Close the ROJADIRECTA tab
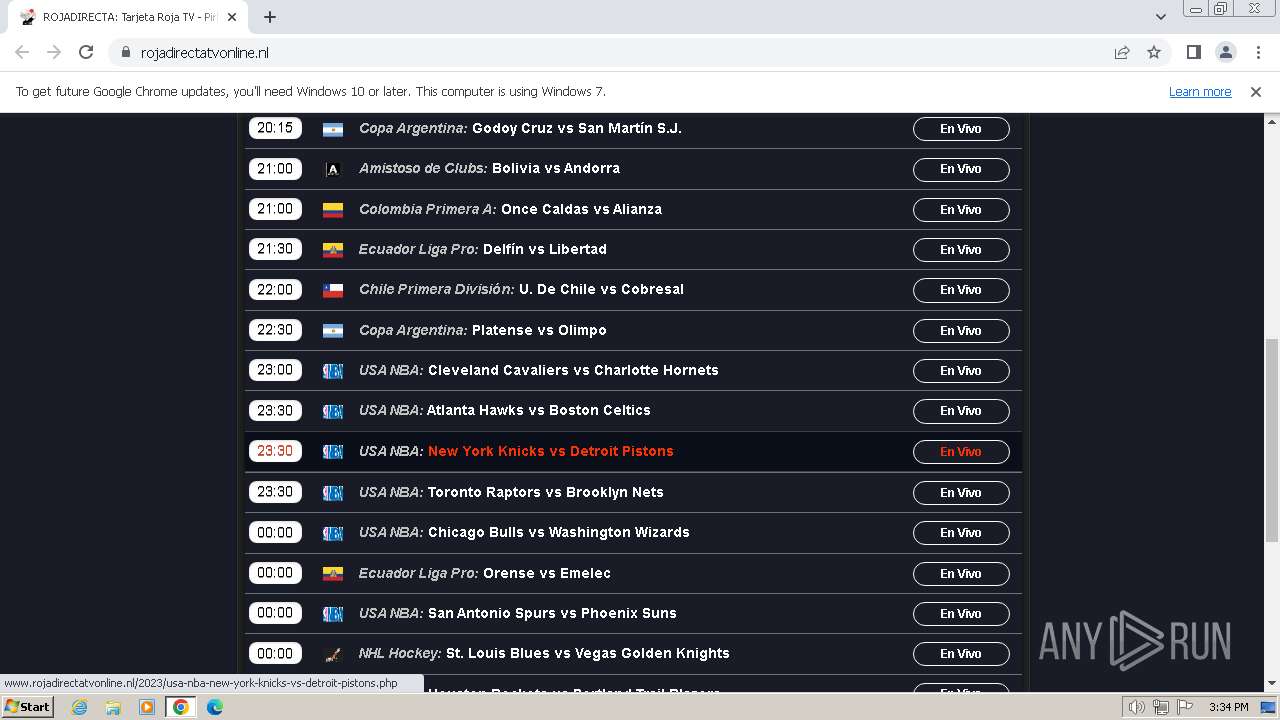The image size is (1280, 720). pos(233,17)
